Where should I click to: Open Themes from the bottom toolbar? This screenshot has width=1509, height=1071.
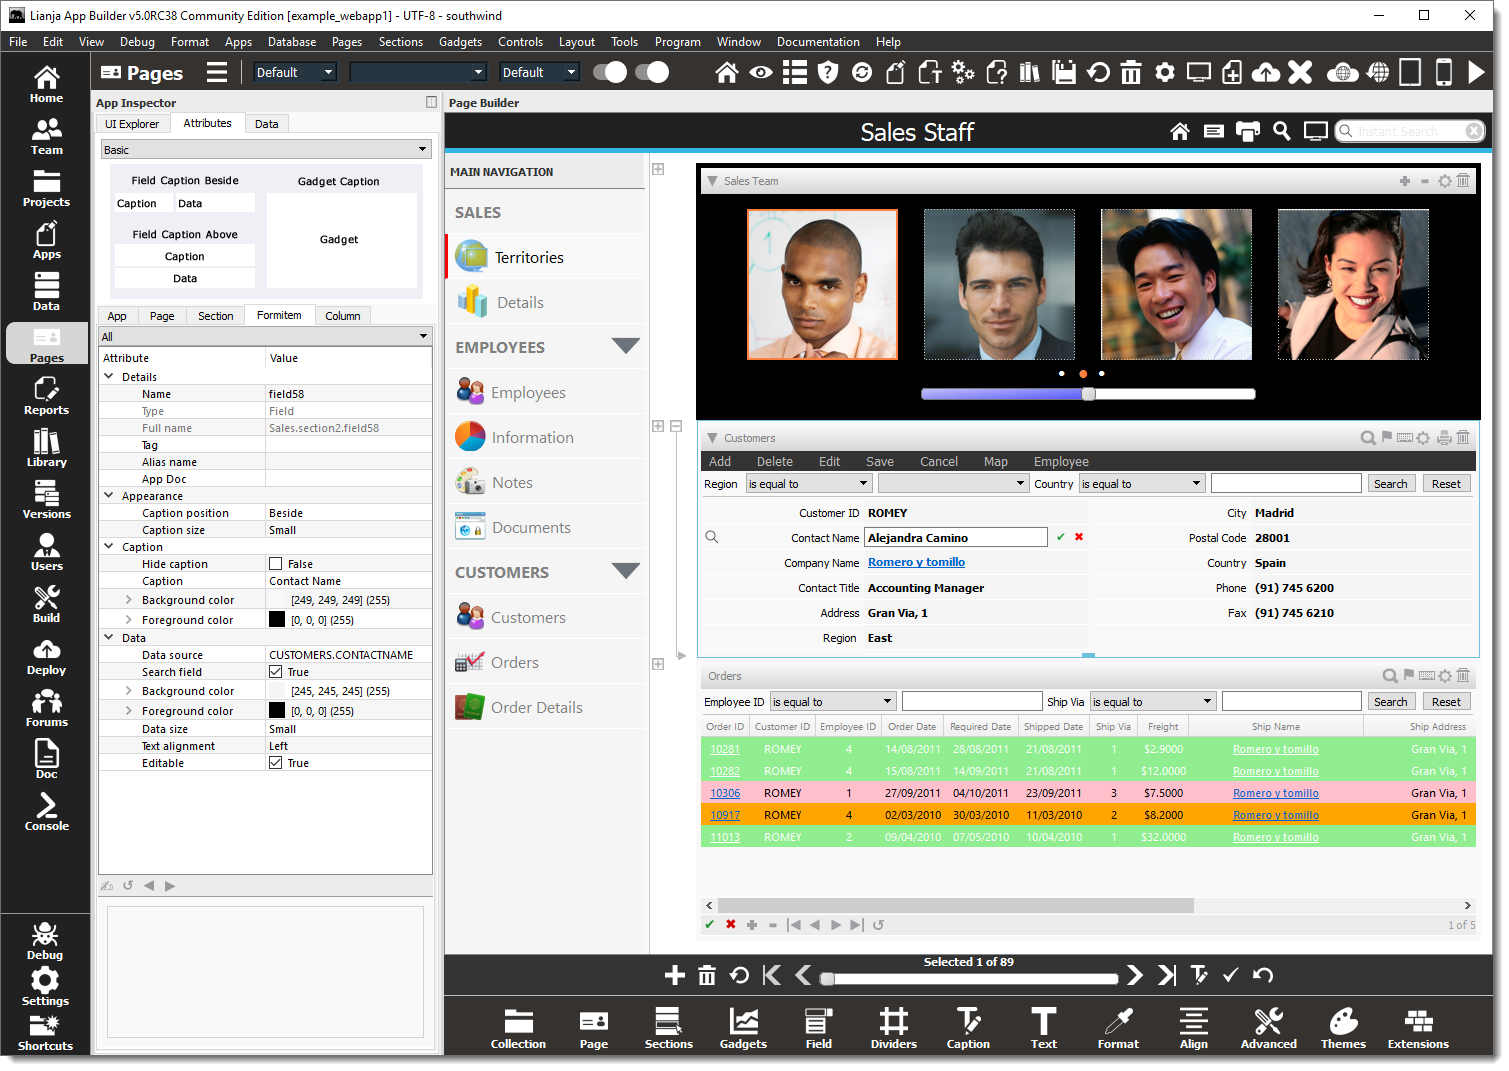[1342, 1027]
